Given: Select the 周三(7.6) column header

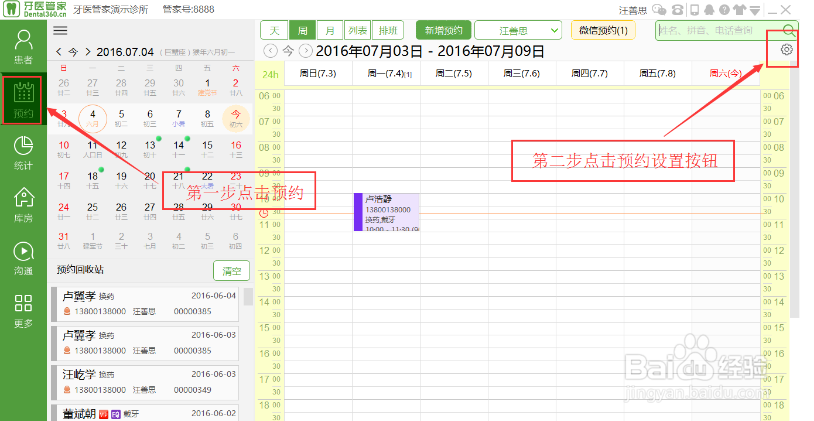Looking at the screenshot, I should click(x=522, y=73).
